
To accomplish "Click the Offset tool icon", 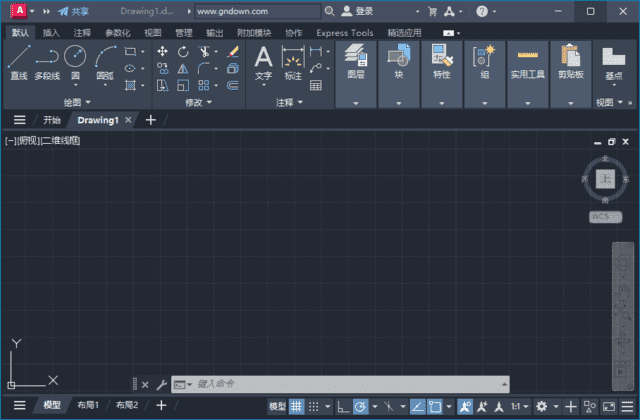I will point(233,85).
